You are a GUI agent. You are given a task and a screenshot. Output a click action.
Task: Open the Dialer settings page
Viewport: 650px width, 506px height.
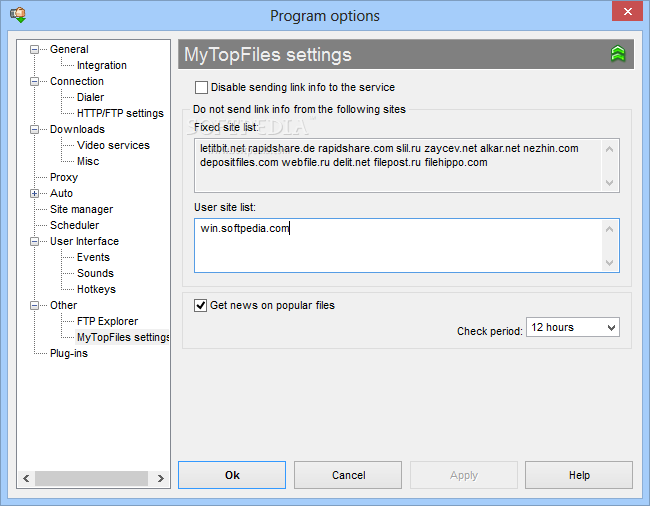click(x=90, y=97)
